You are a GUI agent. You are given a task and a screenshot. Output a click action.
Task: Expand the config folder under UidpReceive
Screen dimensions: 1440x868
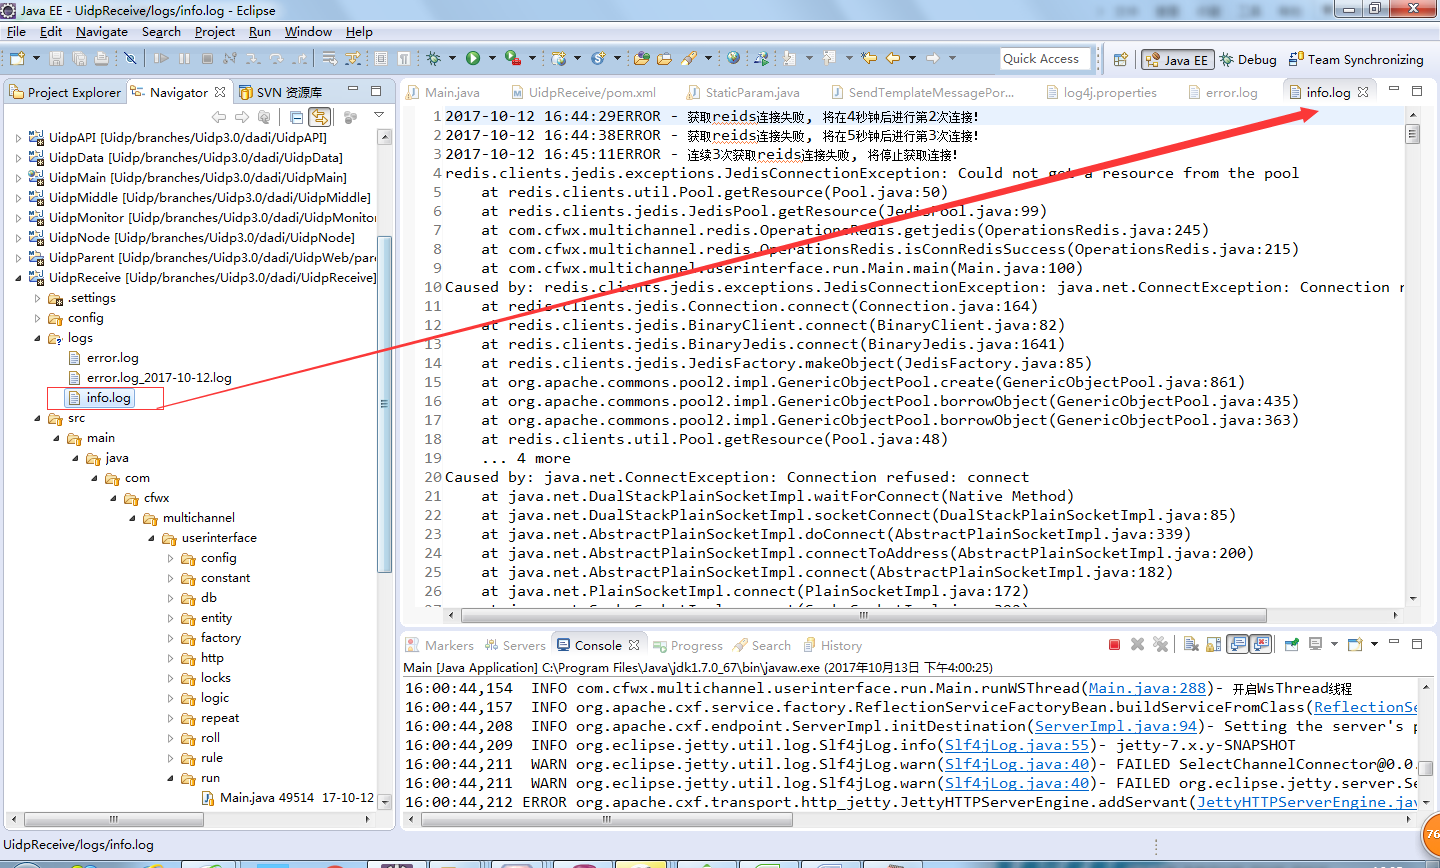(38, 318)
